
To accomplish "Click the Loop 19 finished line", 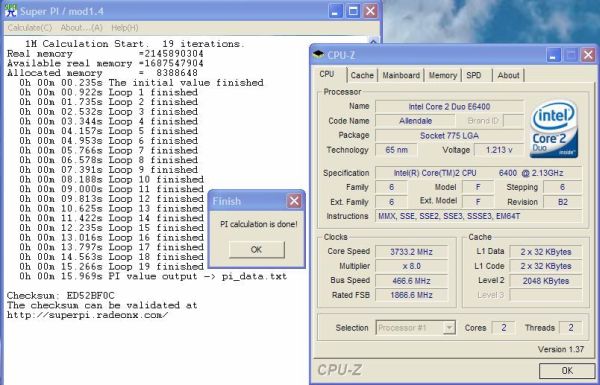I will click(x=111, y=266).
